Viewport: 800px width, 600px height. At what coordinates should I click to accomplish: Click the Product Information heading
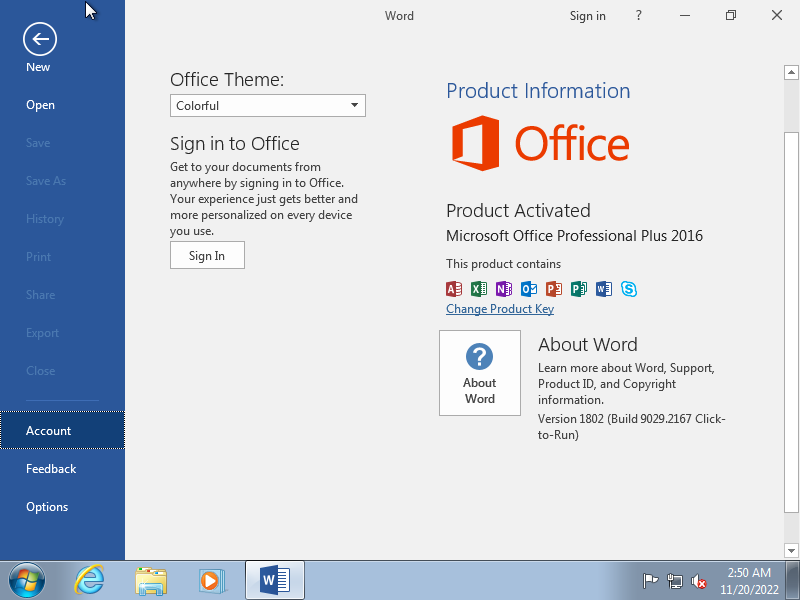538,91
